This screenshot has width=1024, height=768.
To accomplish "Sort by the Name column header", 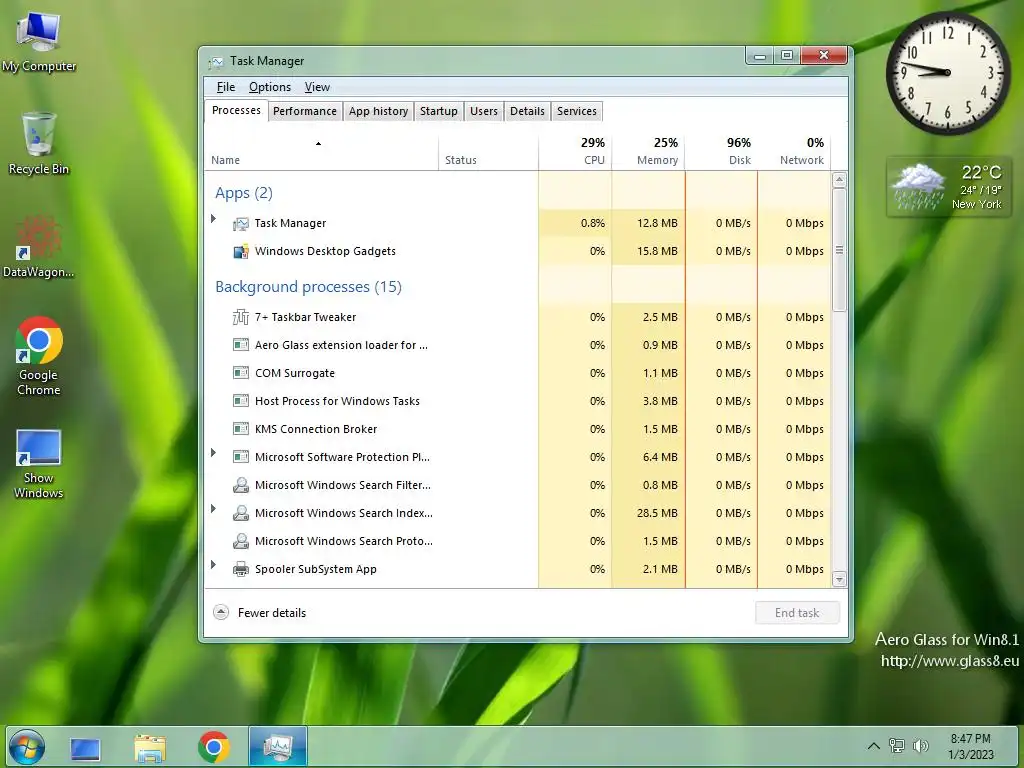I will coord(321,153).
